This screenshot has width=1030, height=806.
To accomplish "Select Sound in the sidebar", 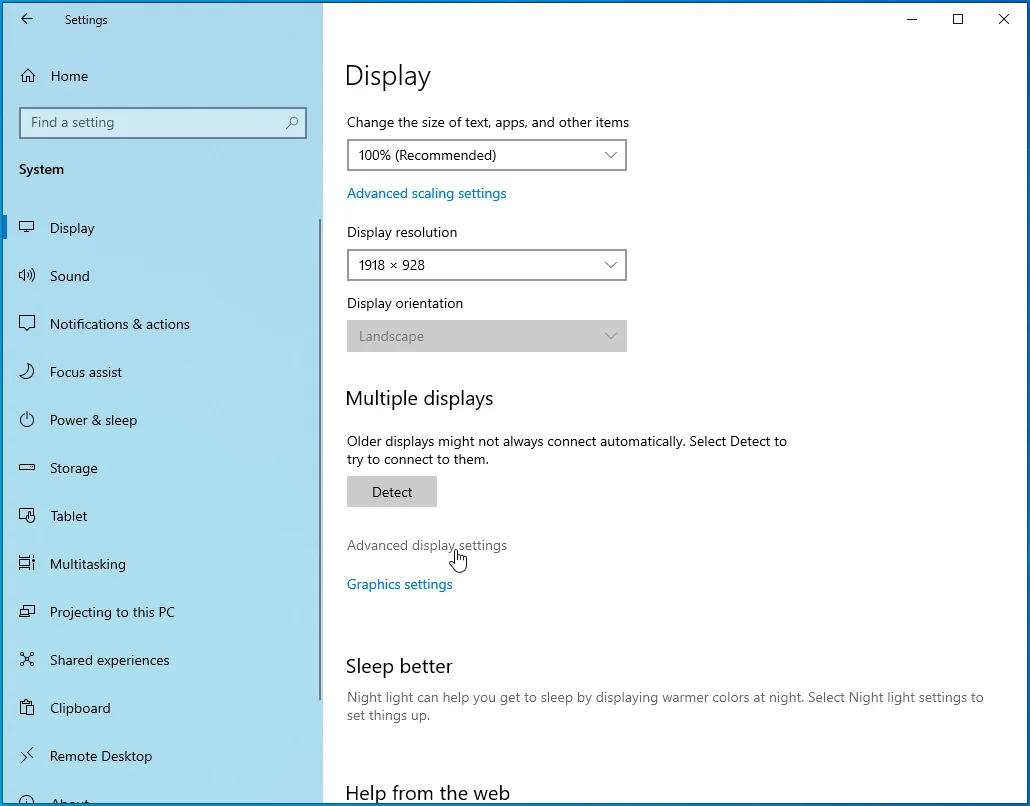I will pyautogui.click(x=162, y=276).
